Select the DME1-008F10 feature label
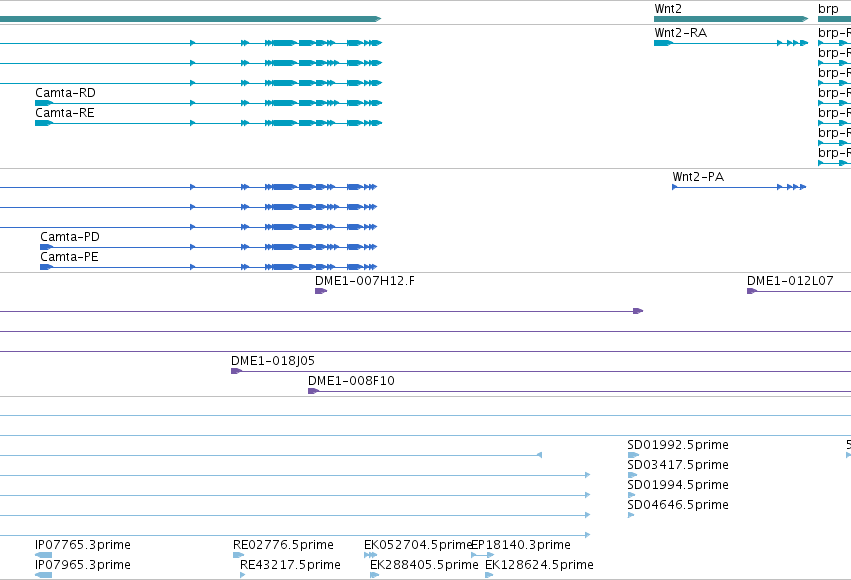The width and height of the screenshot is (851, 580). (351, 381)
